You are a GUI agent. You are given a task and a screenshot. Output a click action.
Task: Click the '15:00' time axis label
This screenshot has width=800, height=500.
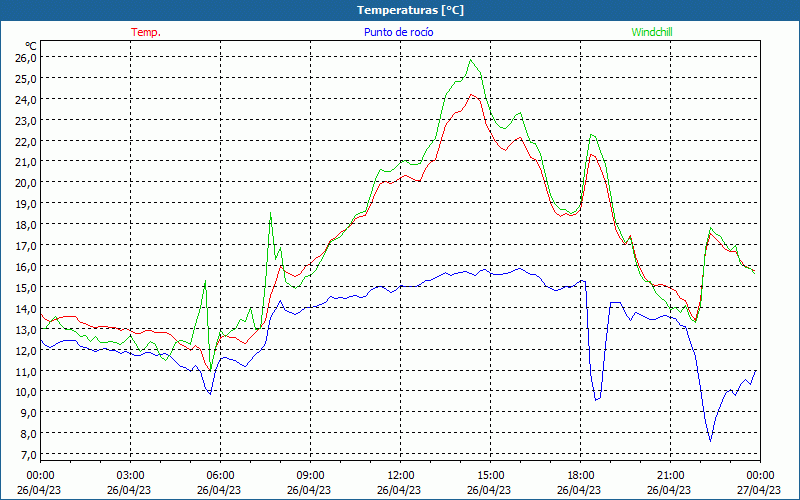(x=490, y=476)
